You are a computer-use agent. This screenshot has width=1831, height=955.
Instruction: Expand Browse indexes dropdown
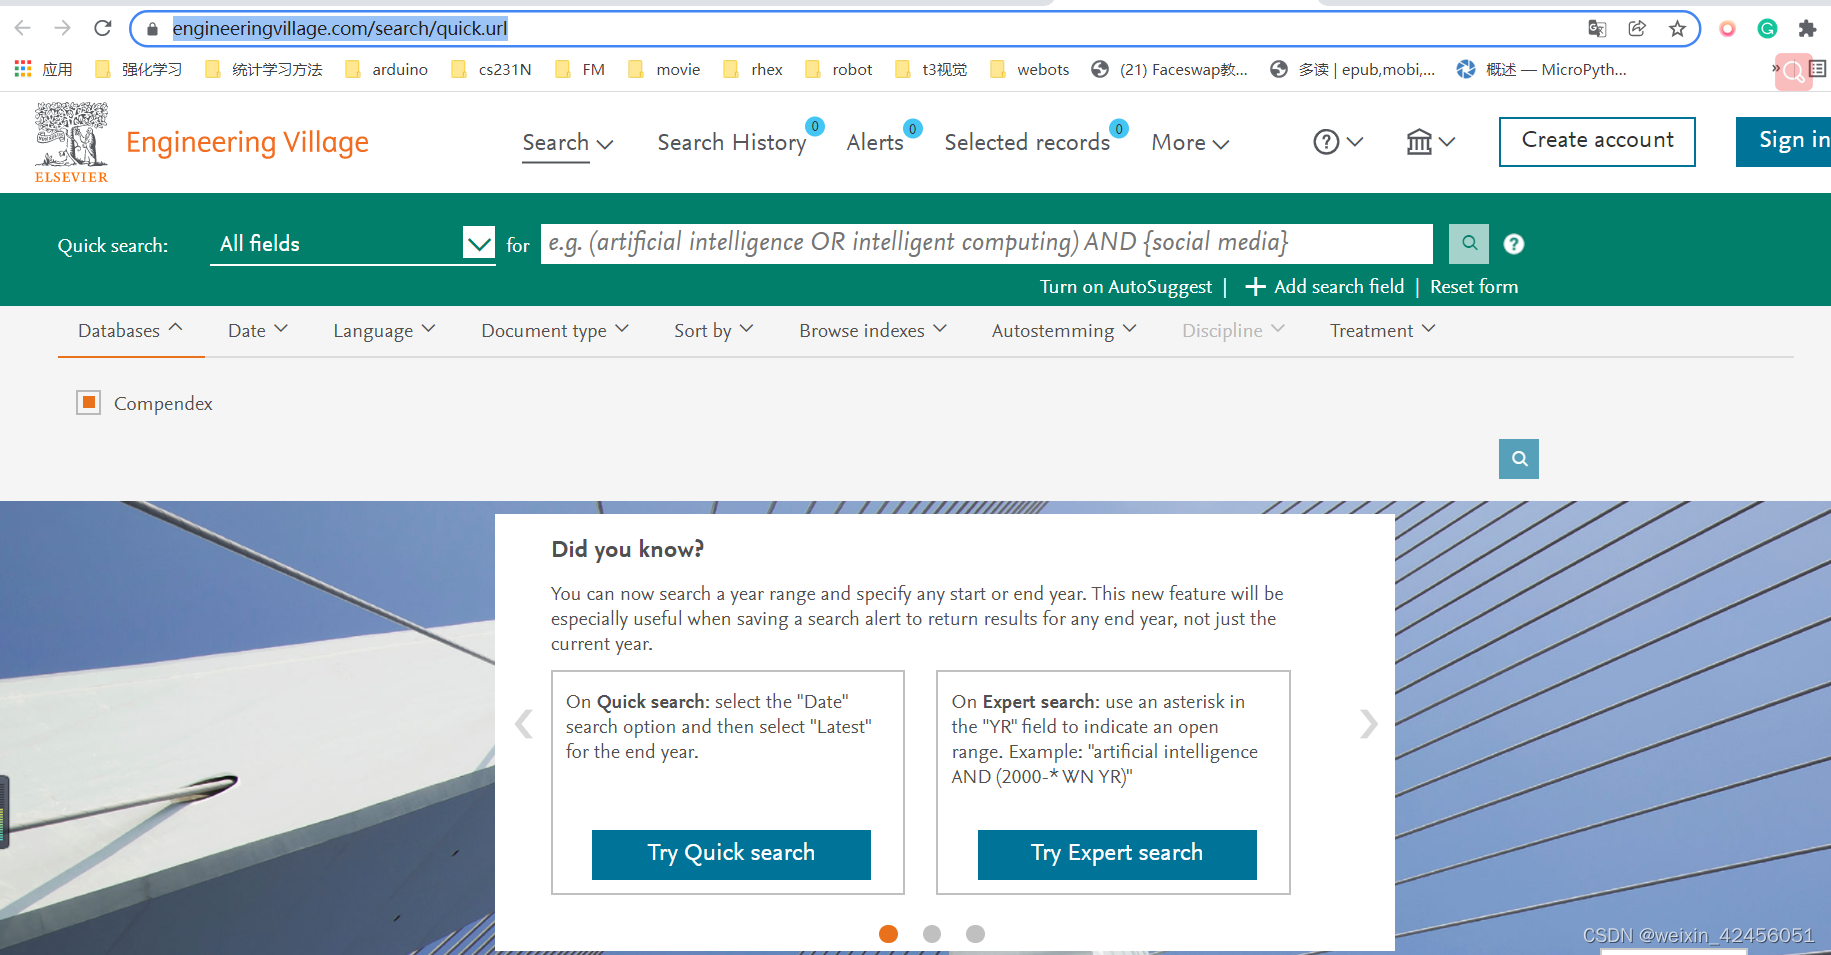pos(873,330)
